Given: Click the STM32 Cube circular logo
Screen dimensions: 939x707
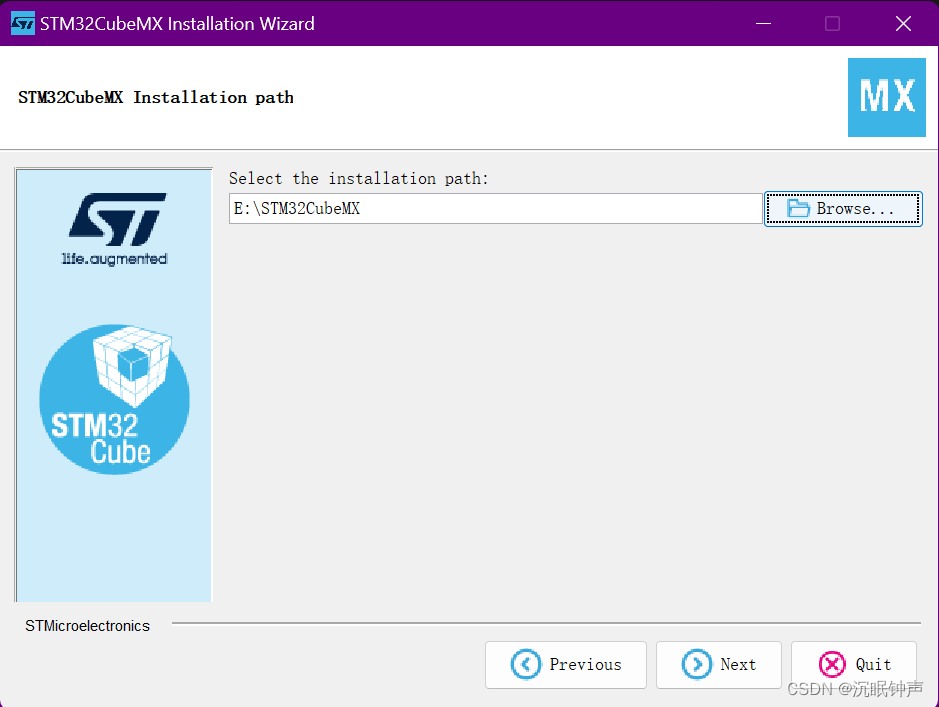Looking at the screenshot, I should 114,399.
